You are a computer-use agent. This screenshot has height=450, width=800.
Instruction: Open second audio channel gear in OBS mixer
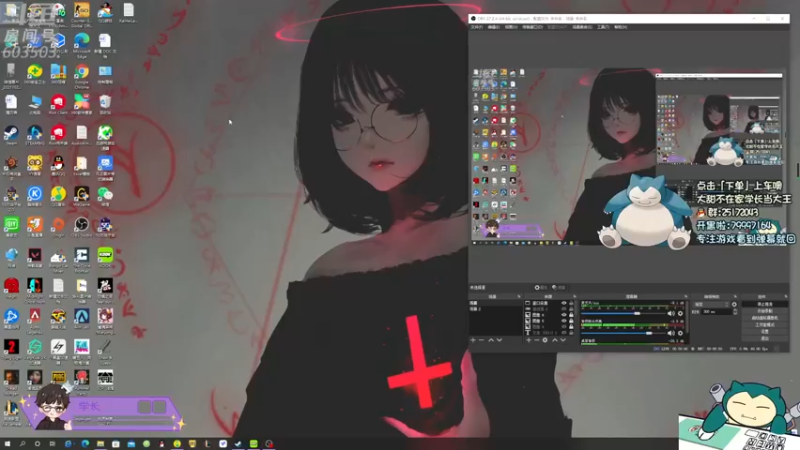[680, 333]
